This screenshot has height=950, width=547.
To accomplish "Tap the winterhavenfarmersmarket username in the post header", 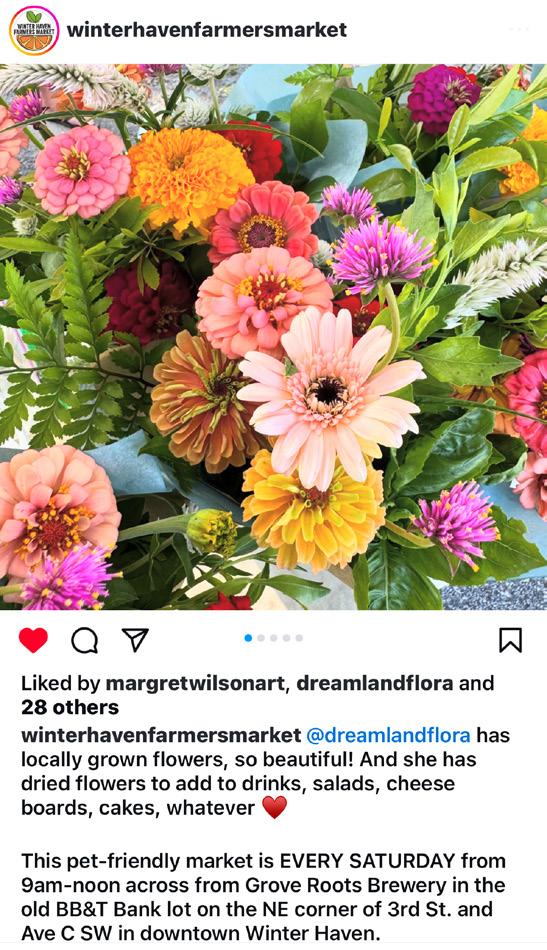I will 207,30.
